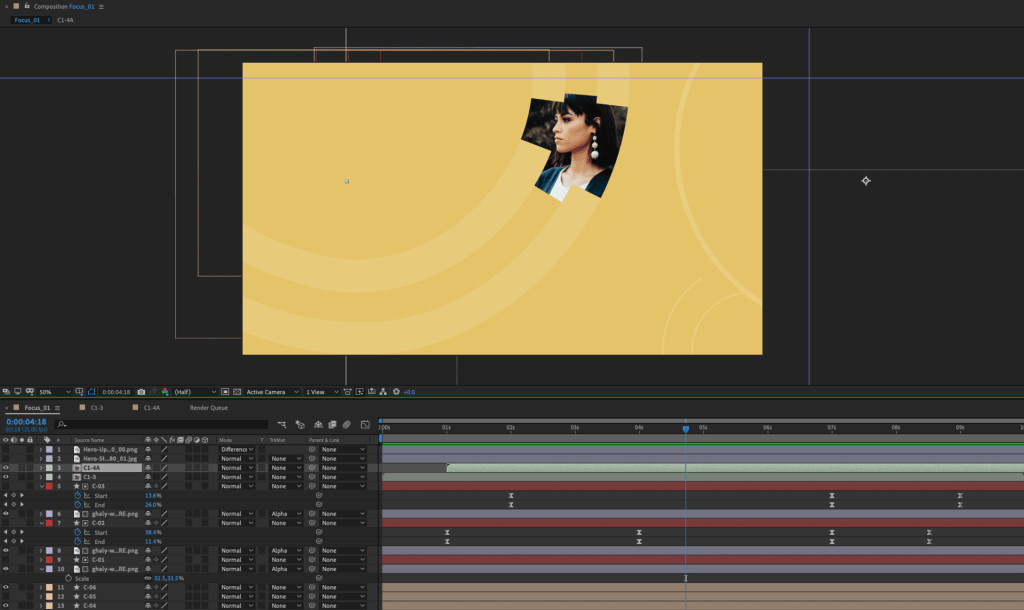Switch to the C1-3 timeline tab
1024x610 pixels.
click(97, 408)
